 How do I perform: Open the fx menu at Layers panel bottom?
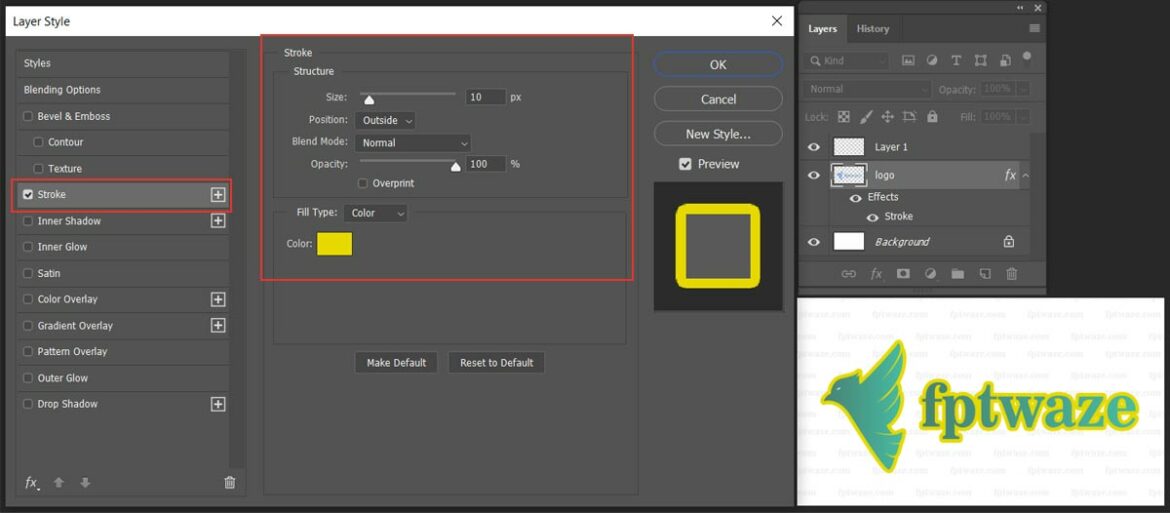(876, 274)
